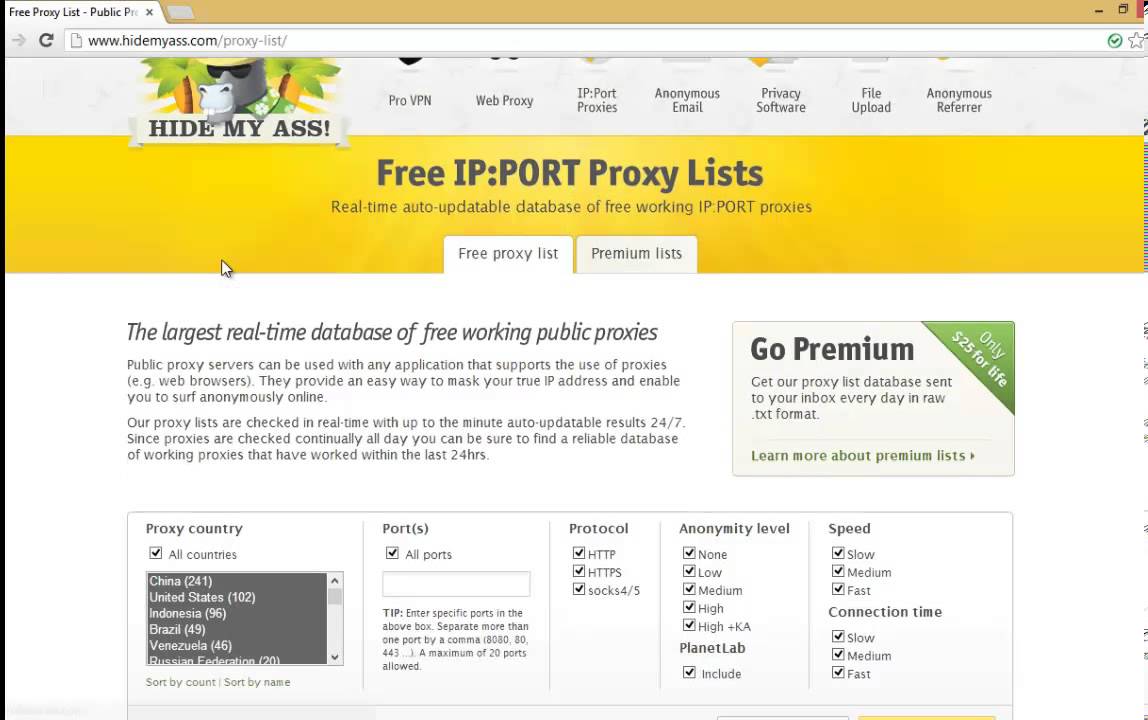This screenshot has height=720, width=1148.
Task: Switch to the Premium lists tab
Action: 636,254
